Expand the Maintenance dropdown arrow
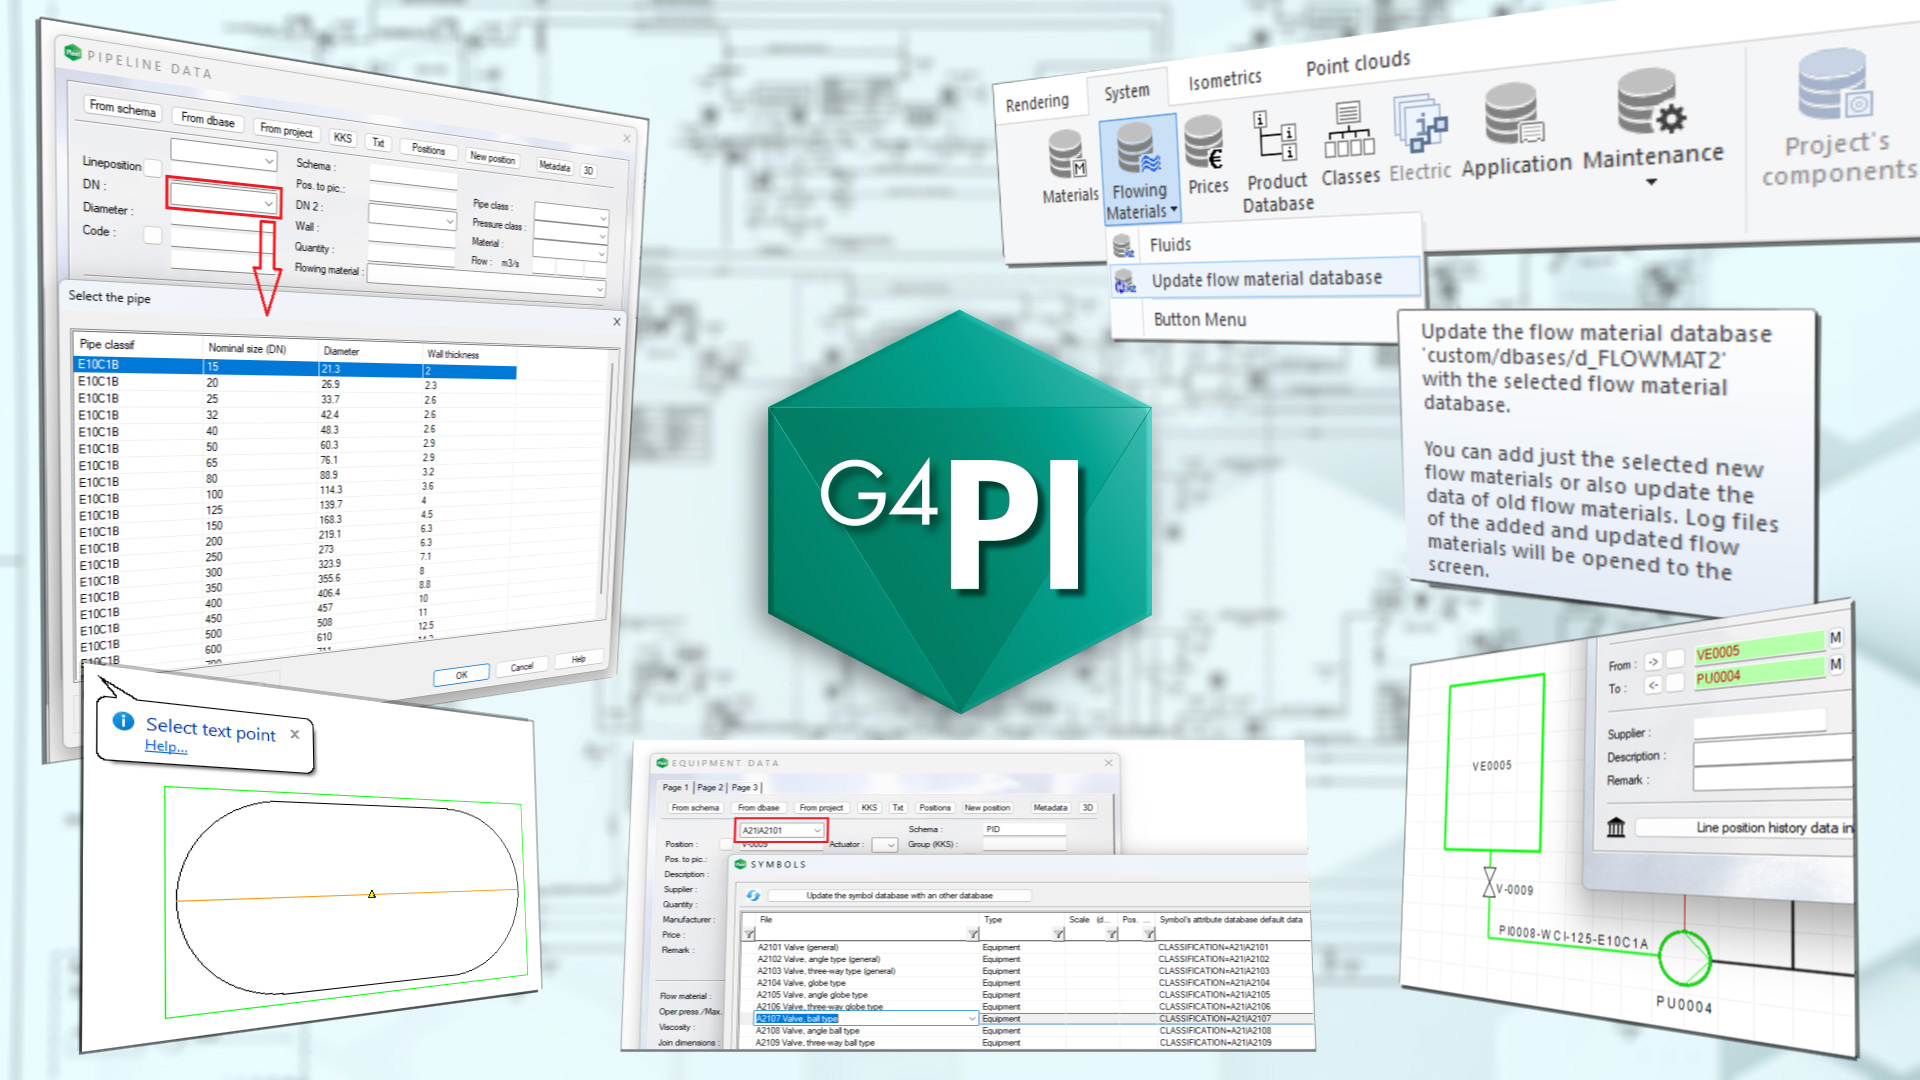The height and width of the screenshot is (1080, 1920). [1651, 182]
